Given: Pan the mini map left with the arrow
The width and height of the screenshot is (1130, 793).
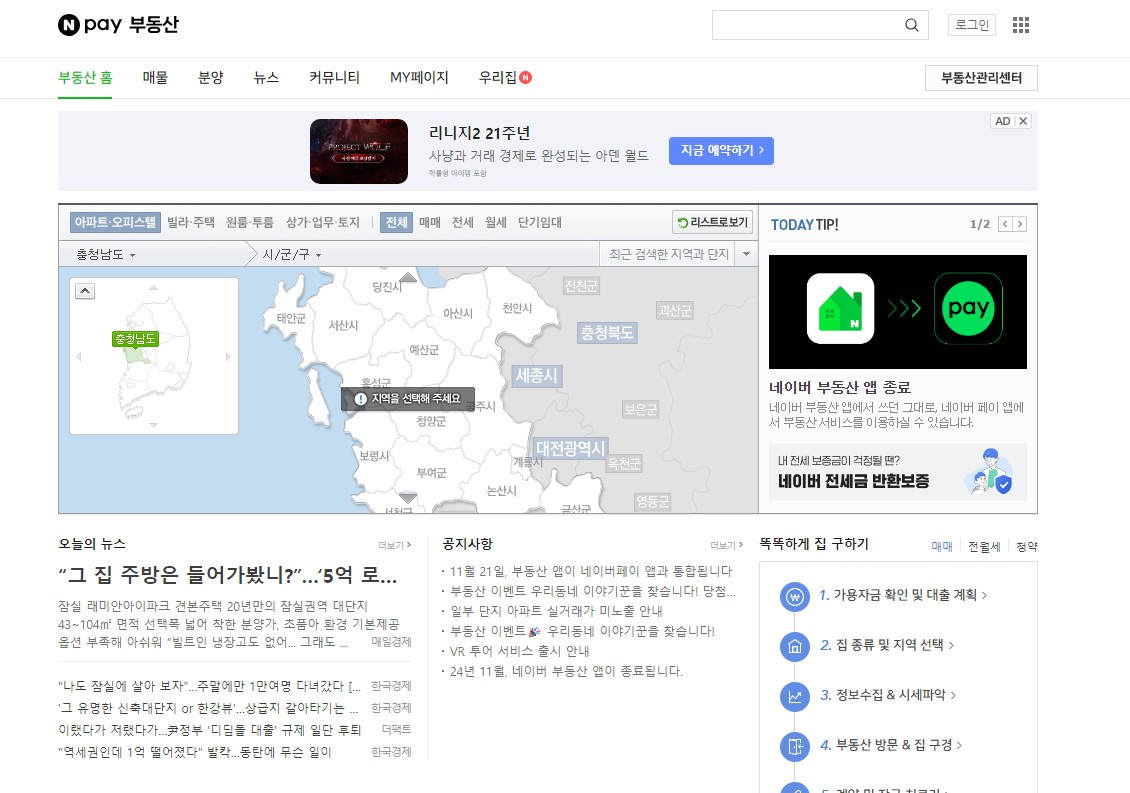Looking at the screenshot, I should [79, 356].
